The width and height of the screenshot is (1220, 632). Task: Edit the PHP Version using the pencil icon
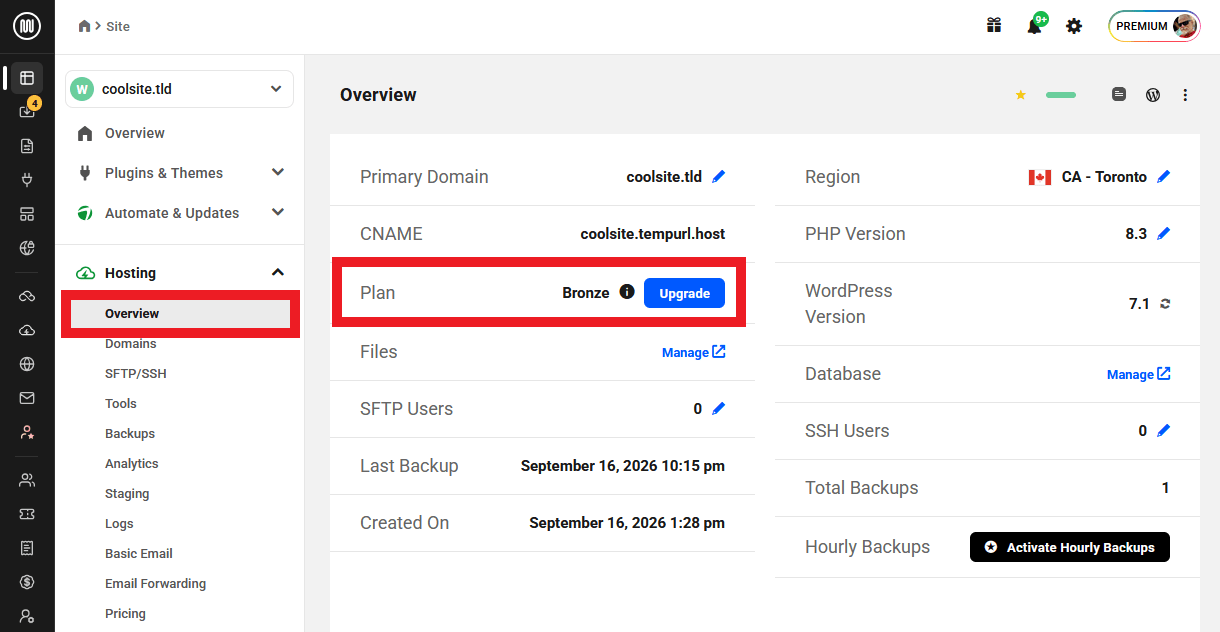pyautogui.click(x=1163, y=233)
